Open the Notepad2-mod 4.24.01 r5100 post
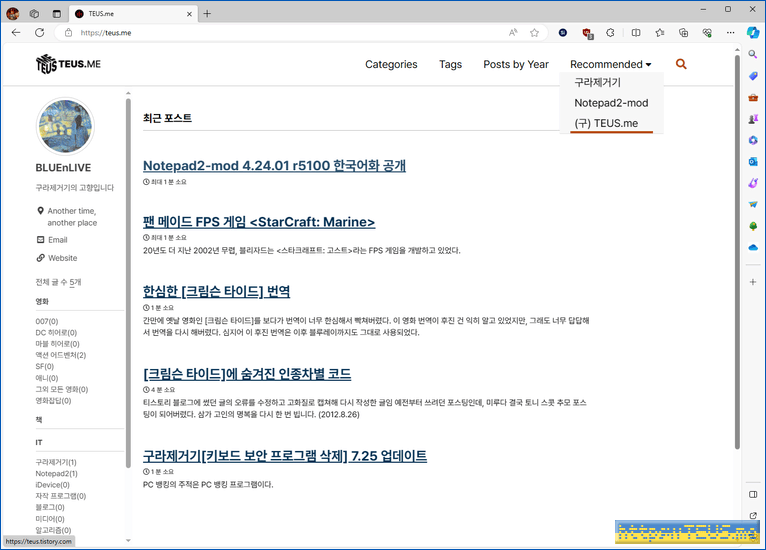 pos(274,165)
